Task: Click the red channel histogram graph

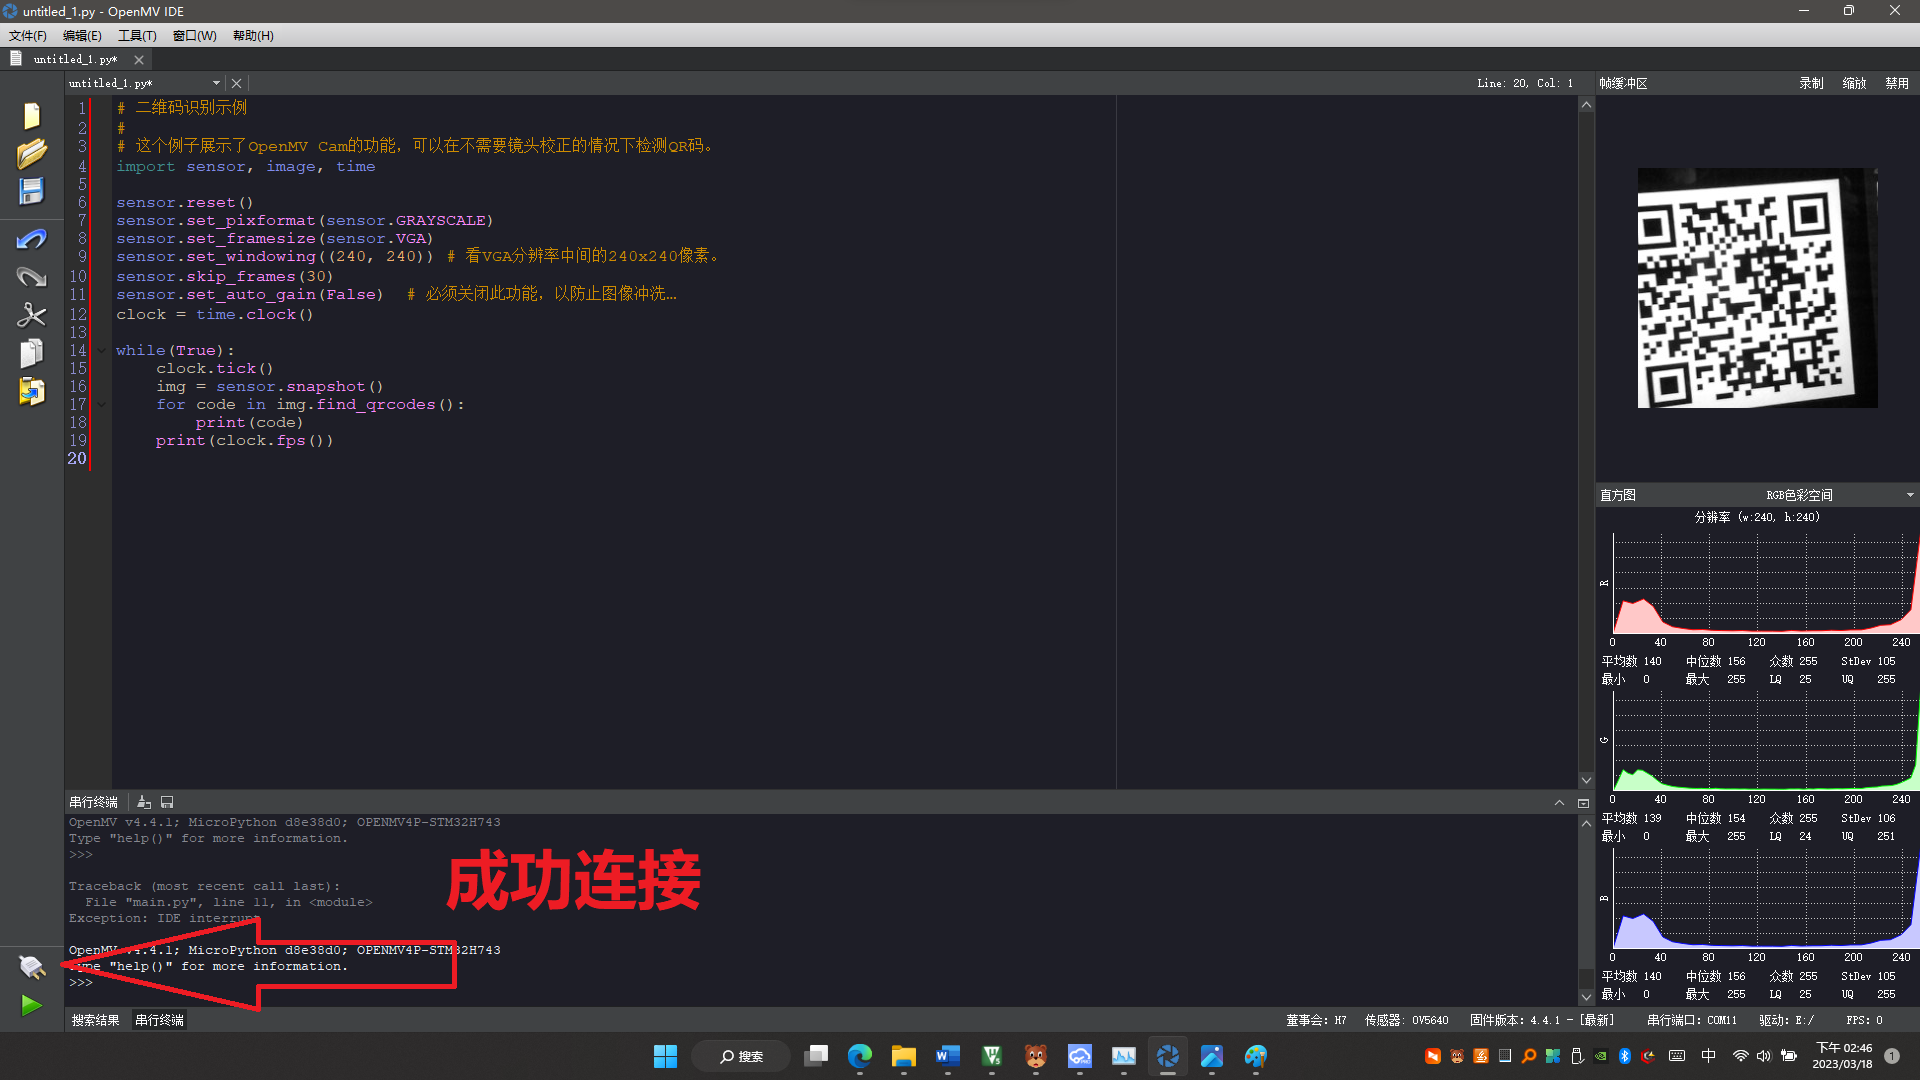Action: coord(1765,583)
